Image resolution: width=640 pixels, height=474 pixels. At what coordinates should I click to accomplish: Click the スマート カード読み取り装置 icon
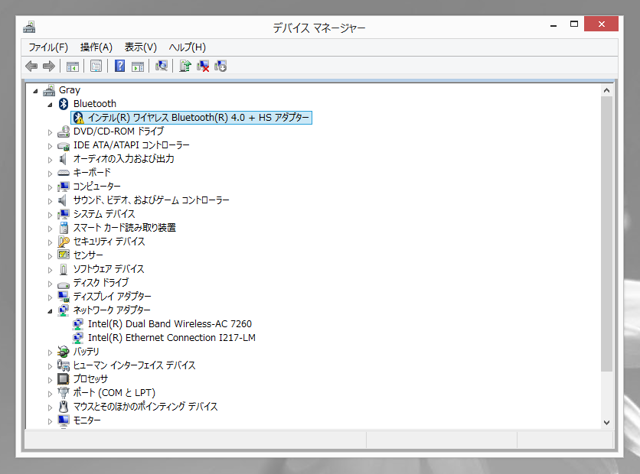pyautogui.click(x=63, y=228)
